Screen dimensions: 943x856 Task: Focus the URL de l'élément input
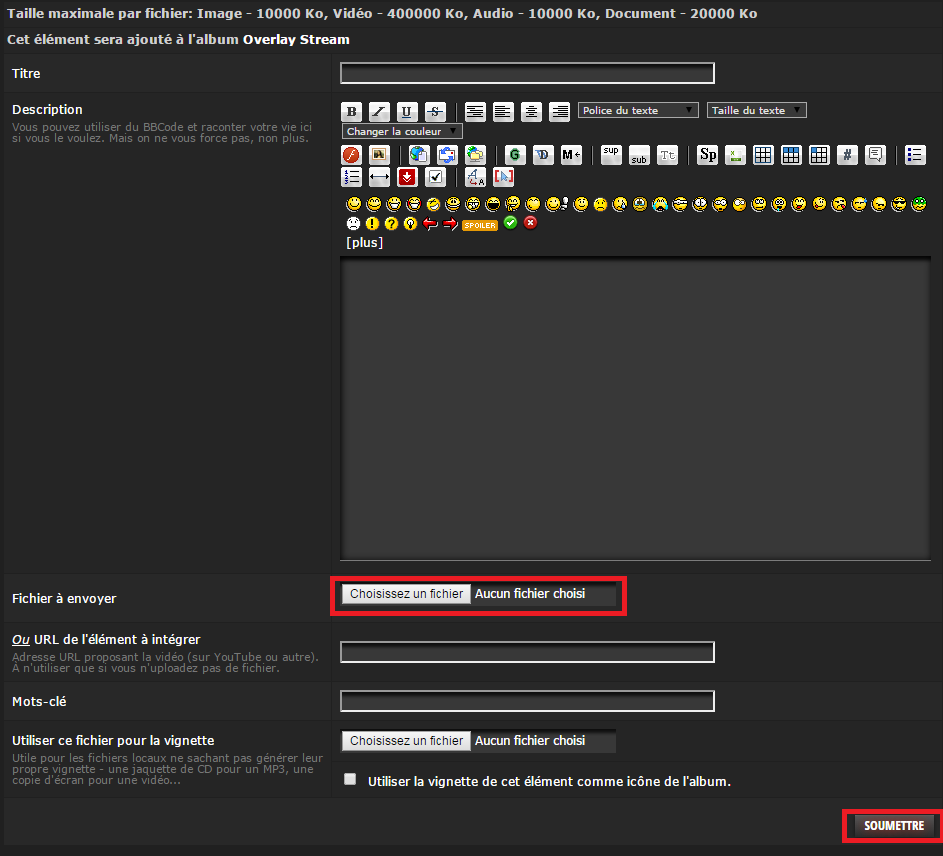[x=527, y=652]
